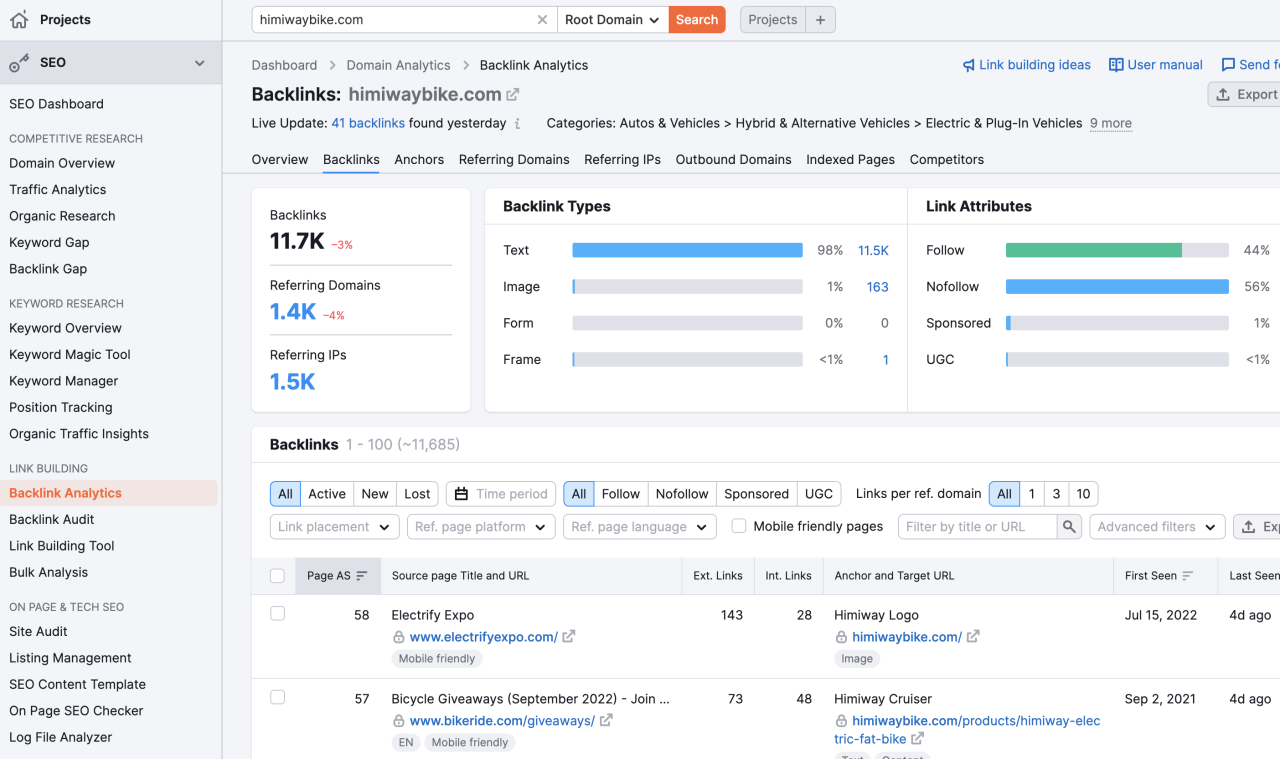Screen dimensions: 1280x759
Task: Switch to the Outbound Domains tab
Action: (733, 160)
